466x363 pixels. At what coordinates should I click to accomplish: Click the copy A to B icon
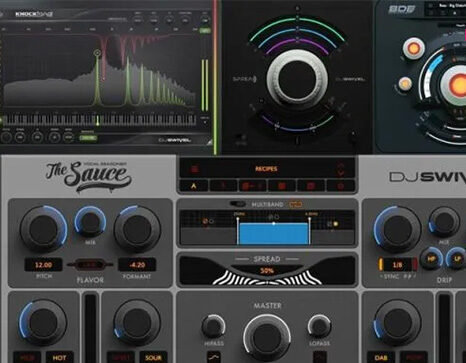pos(252,186)
